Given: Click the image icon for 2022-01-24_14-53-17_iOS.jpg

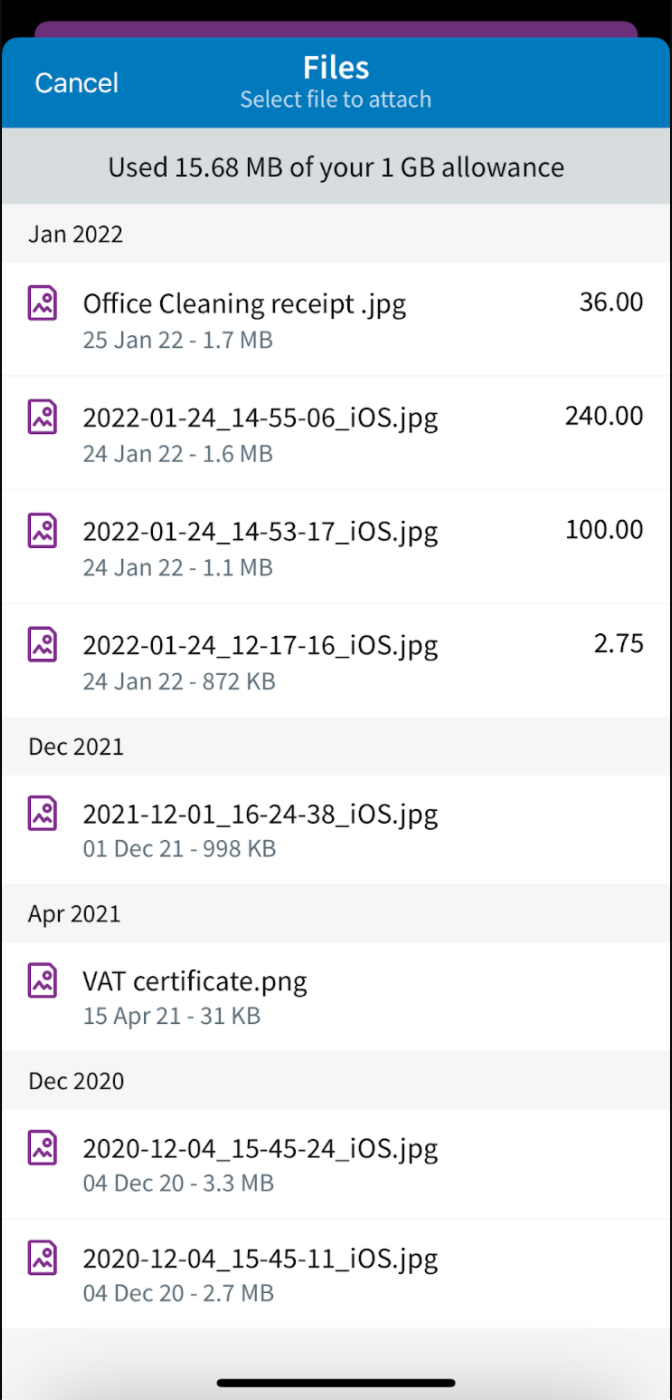Looking at the screenshot, I should 42,529.
